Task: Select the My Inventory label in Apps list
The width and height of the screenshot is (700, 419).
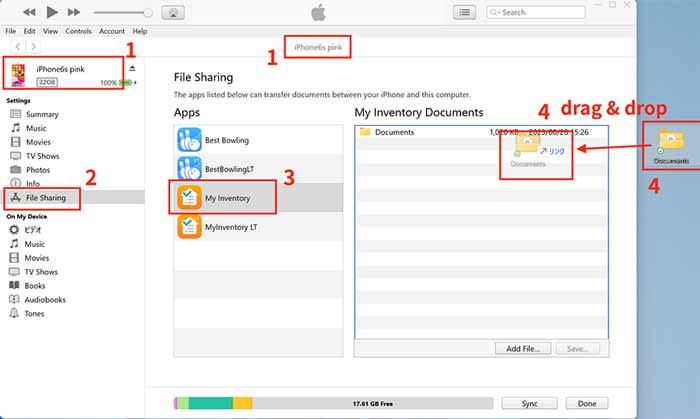Action: (228, 198)
